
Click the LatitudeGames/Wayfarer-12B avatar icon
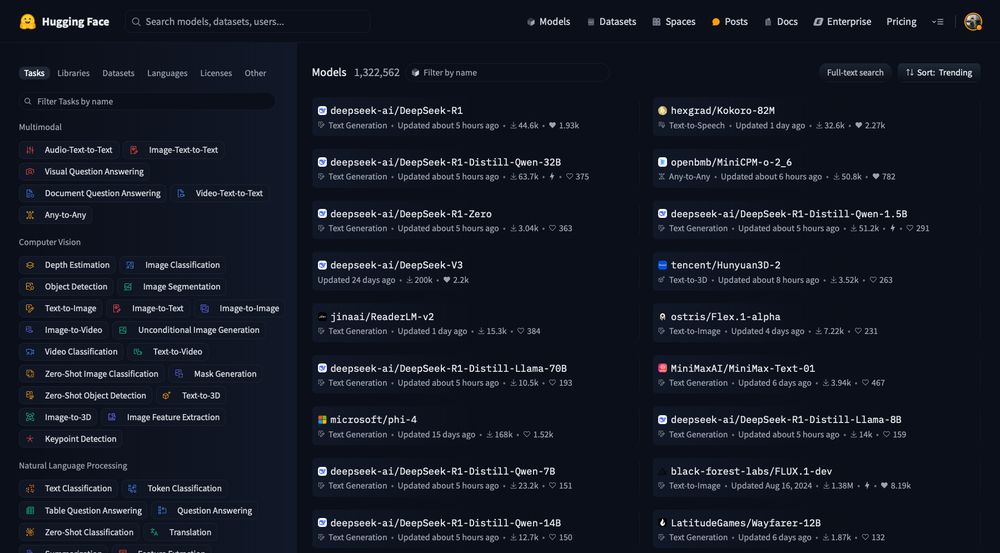click(x=662, y=522)
